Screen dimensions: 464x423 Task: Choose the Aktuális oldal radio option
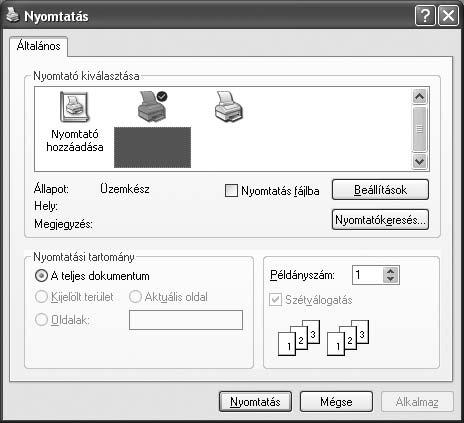(135, 297)
